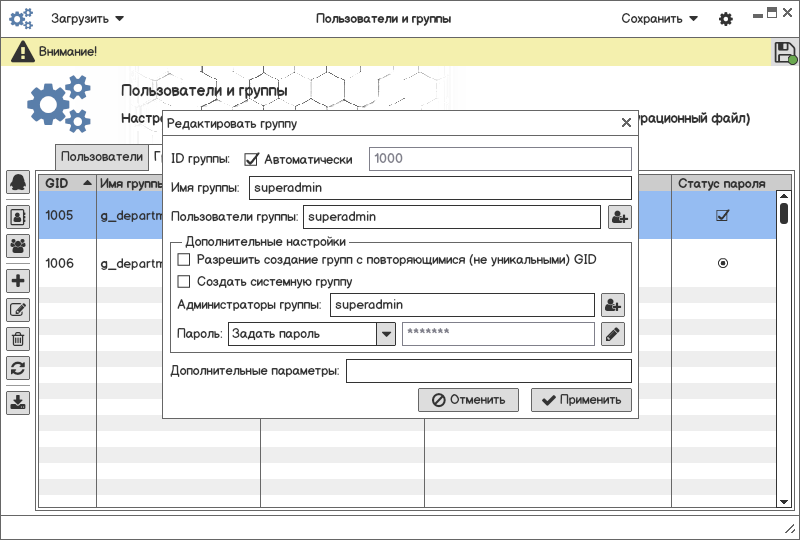
Task: Click the plus add icon in sidebar
Action: pyautogui.click(x=18, y=280)
